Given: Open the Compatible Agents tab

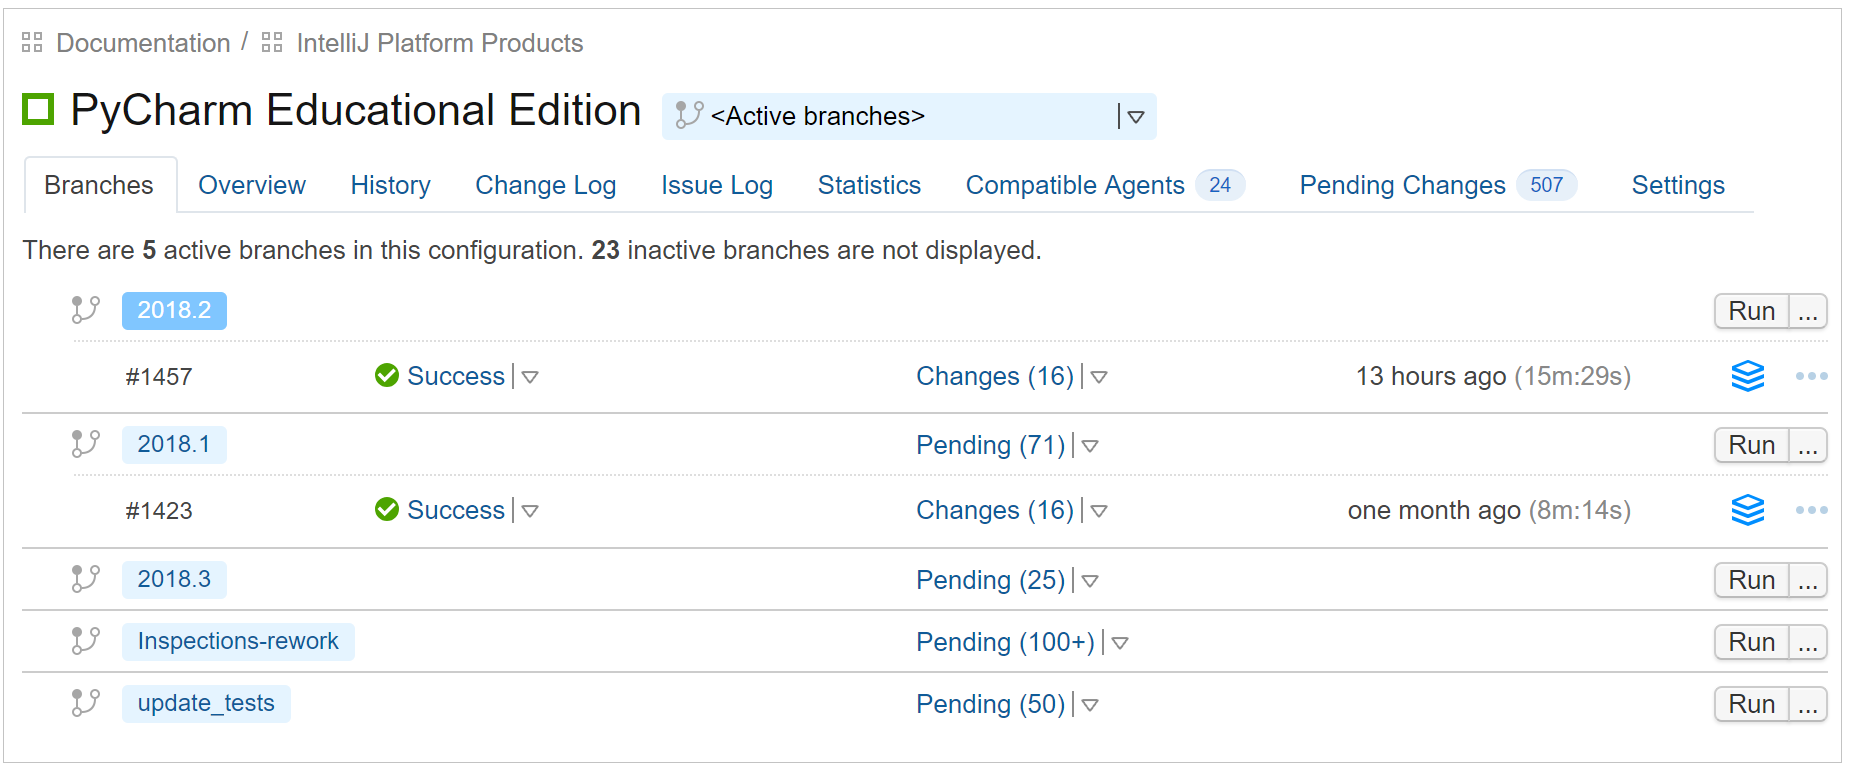Looking at the screenshot, I should click(x=1075, y=185).
